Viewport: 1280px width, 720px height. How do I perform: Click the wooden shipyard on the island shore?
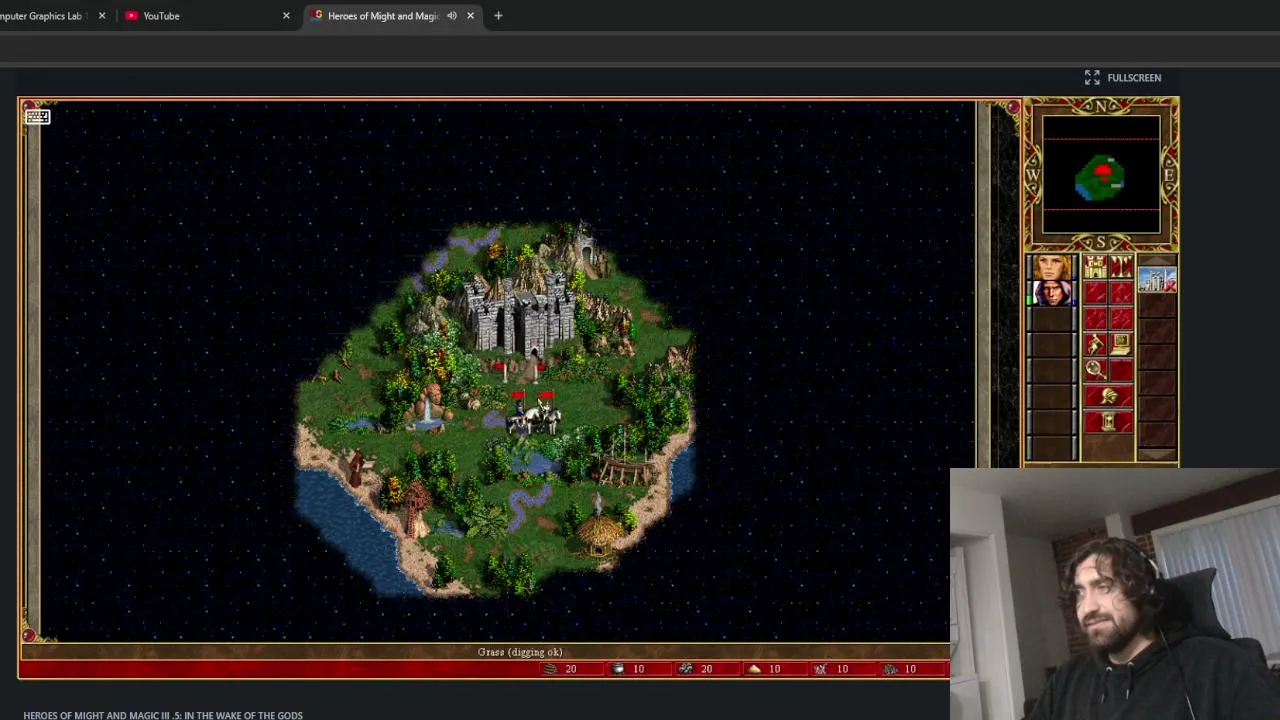[x=626, y=466]
